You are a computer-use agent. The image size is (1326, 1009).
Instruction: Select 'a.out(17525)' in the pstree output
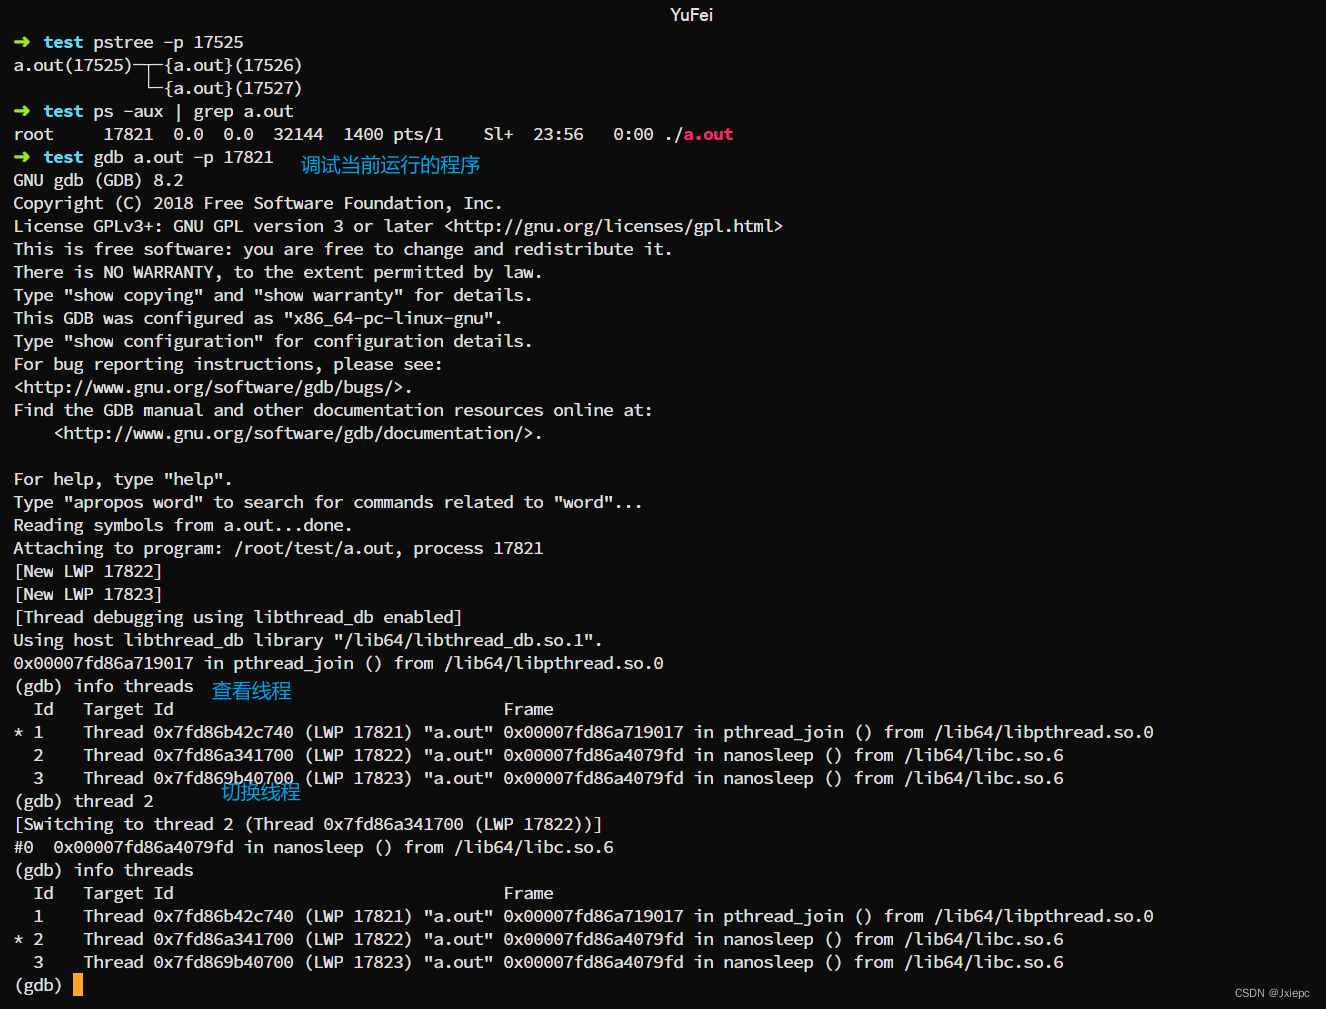pos(73,65)
